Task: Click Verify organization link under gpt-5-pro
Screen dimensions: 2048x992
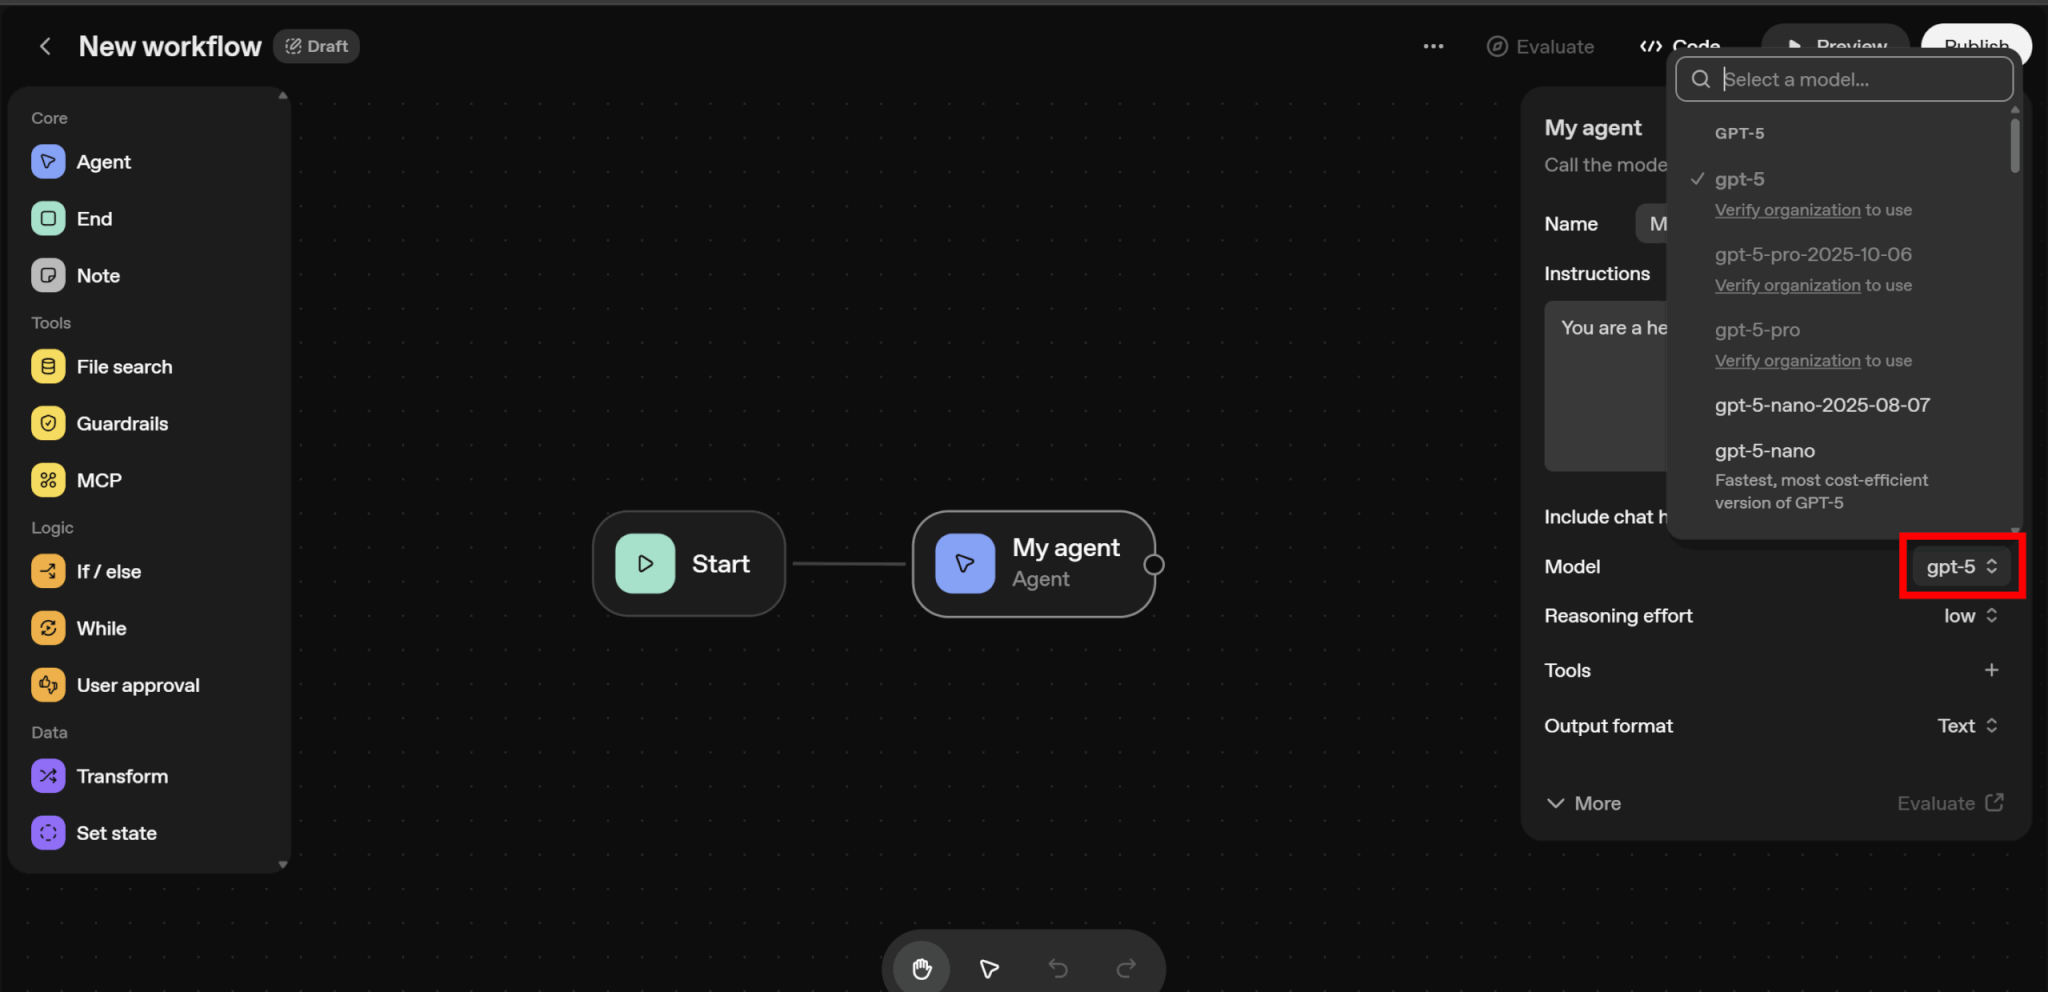Action: coord(1787,361)
